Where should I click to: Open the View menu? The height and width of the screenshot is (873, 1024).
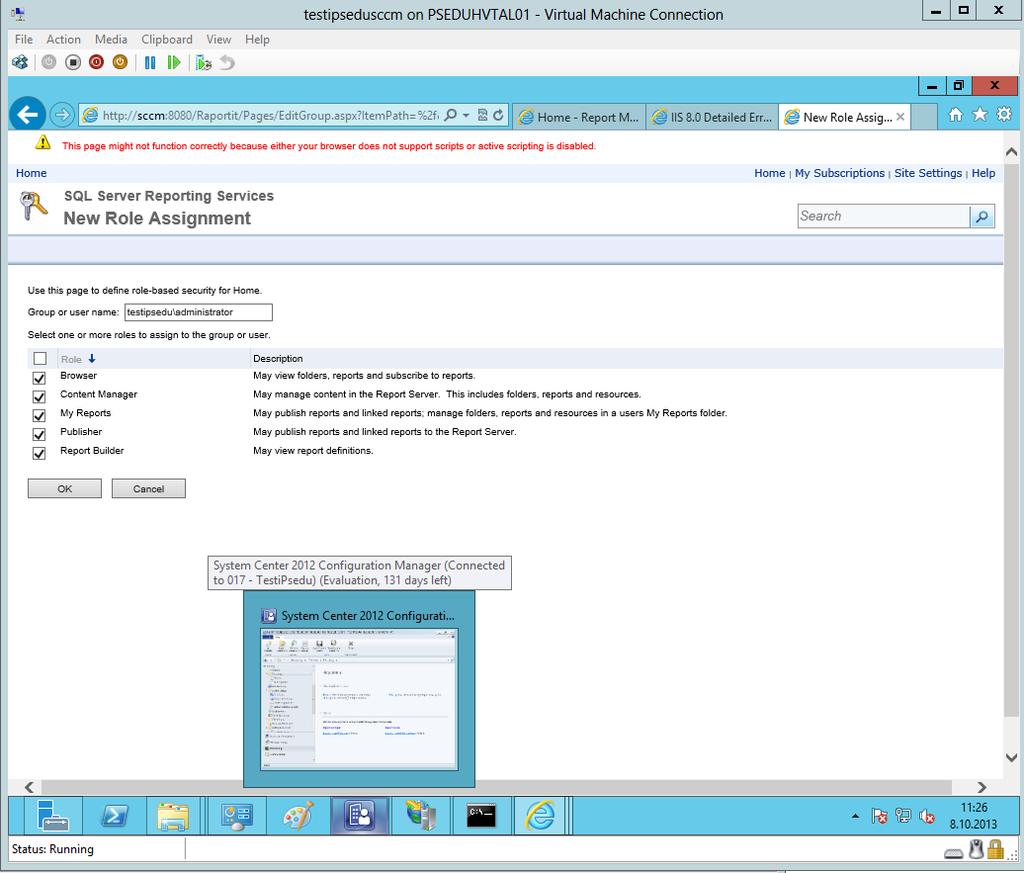(219, 39)
